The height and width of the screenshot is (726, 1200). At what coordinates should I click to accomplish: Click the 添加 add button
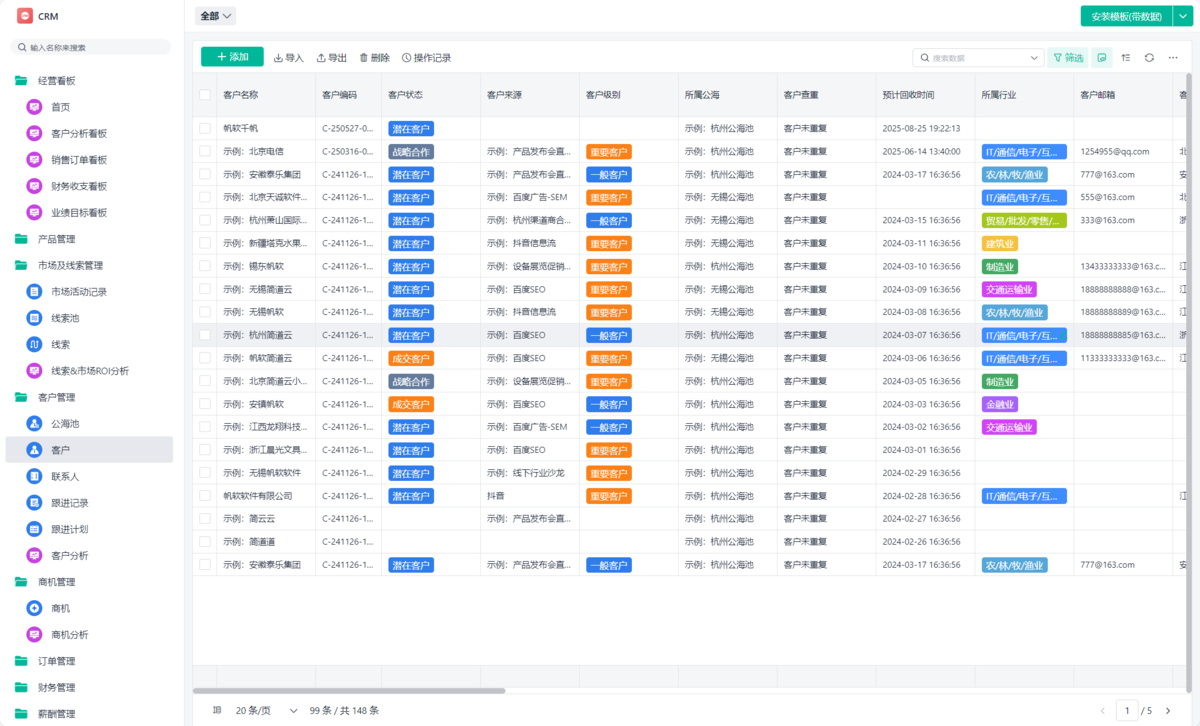[232, 57]
